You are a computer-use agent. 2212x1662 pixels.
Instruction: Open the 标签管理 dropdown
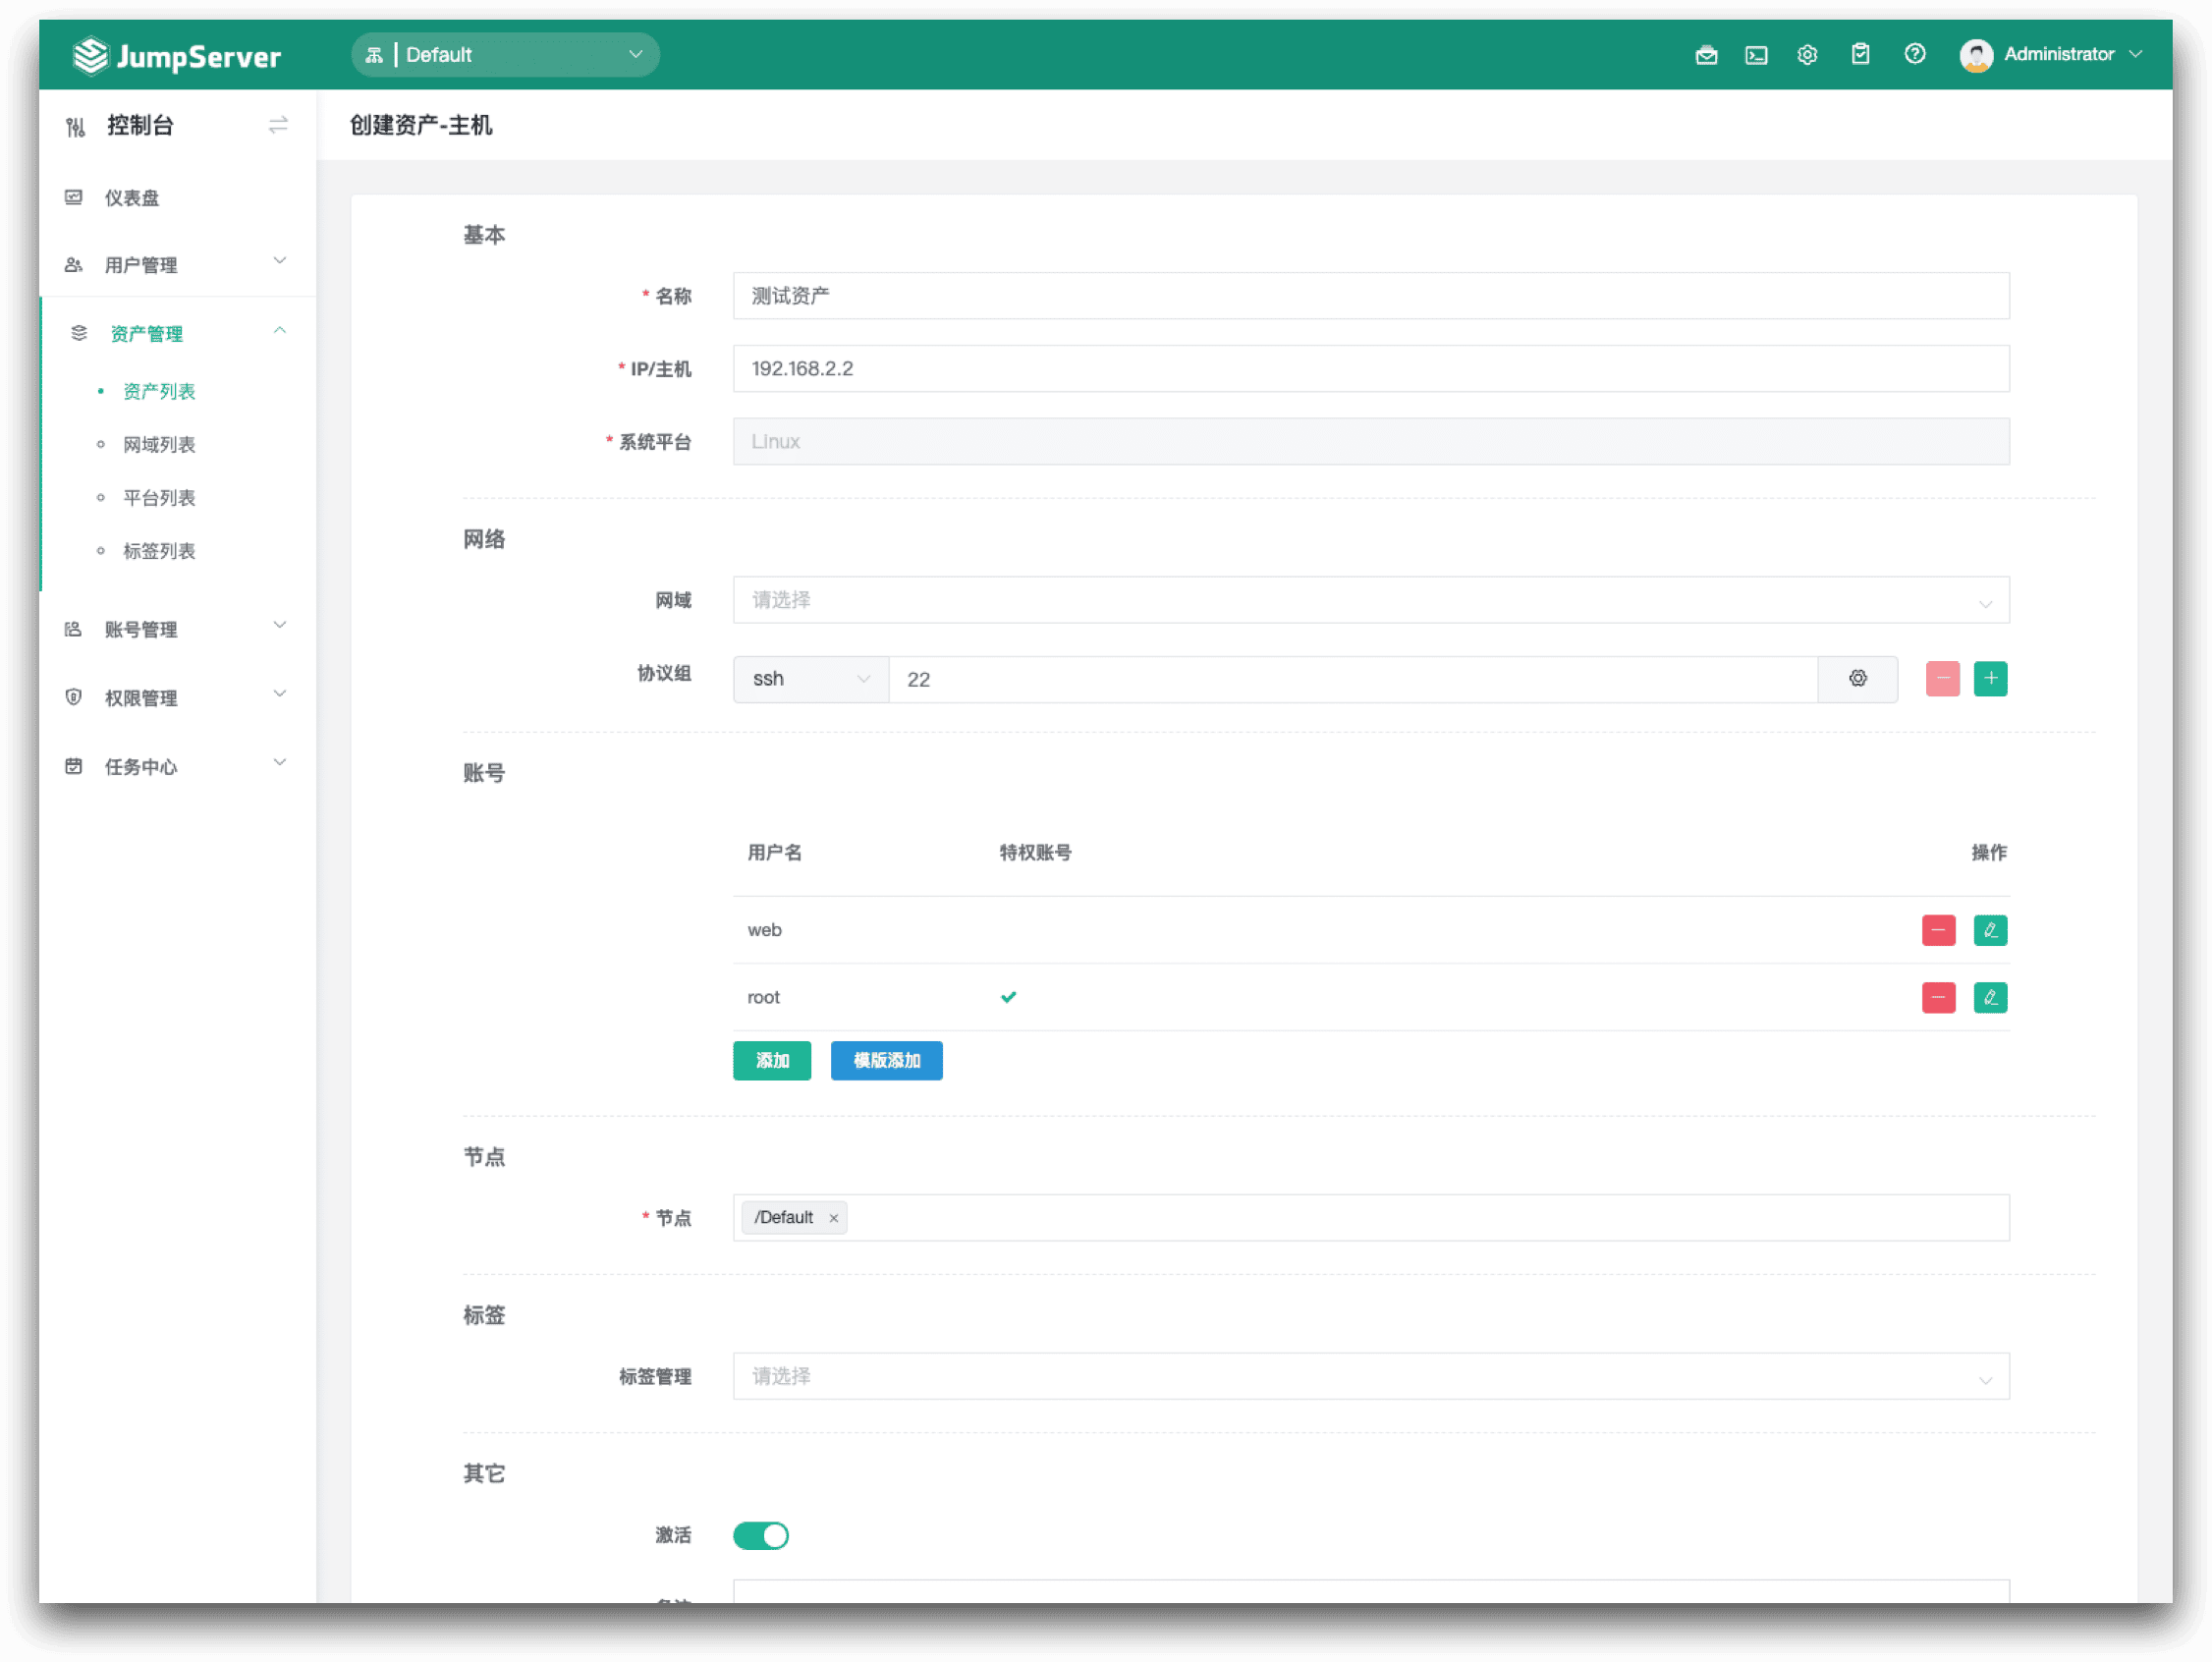coord(1371,1376)
